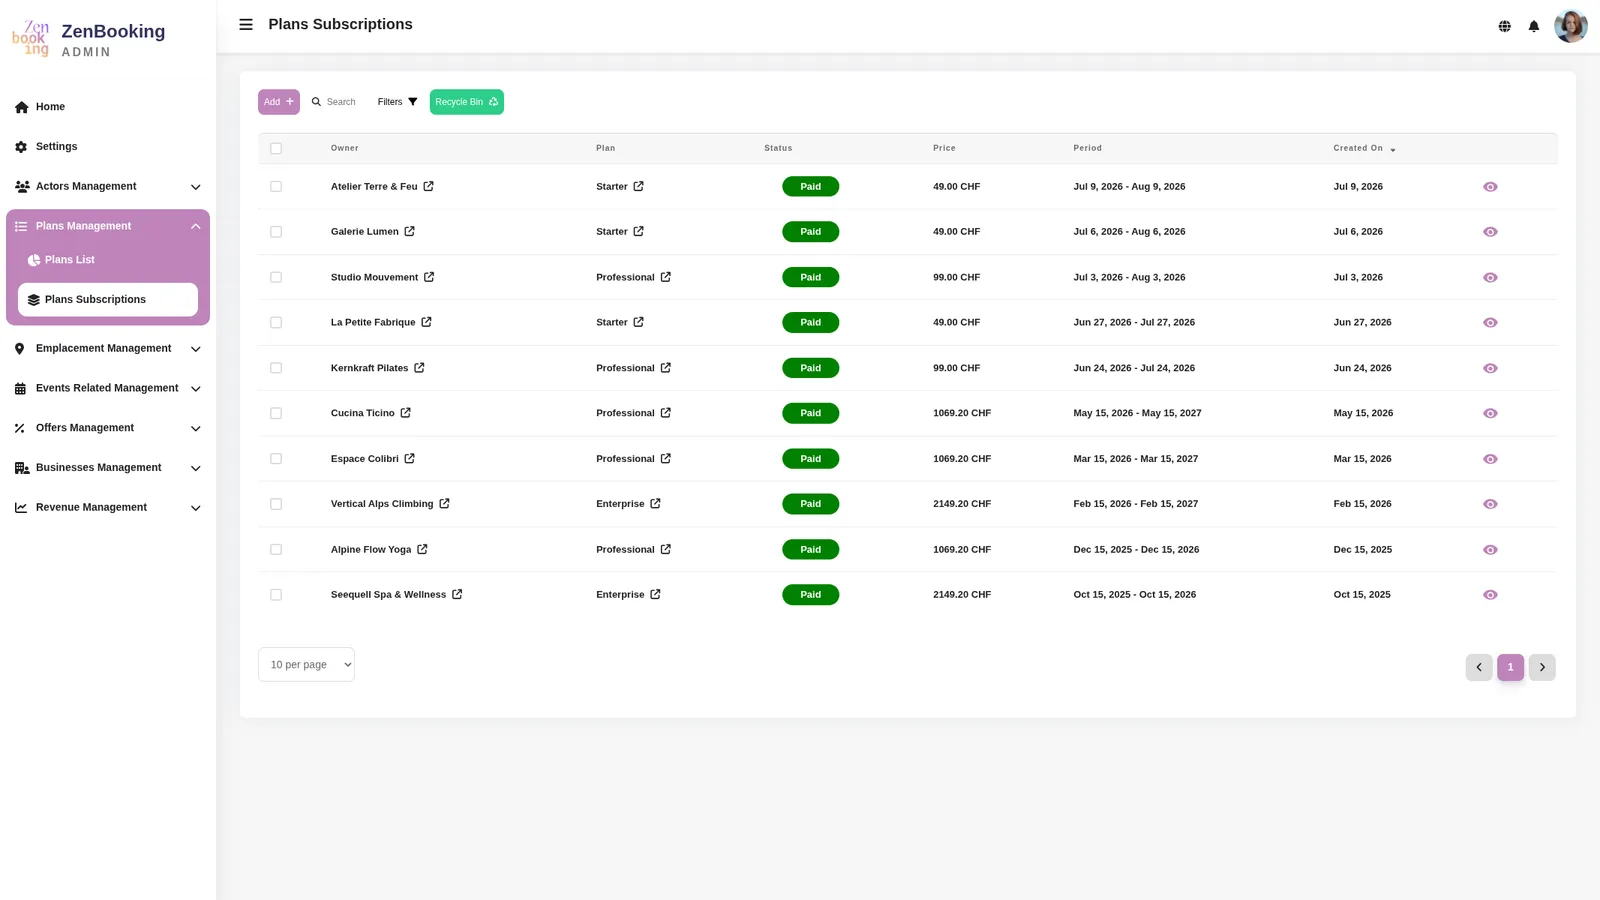The width and height of the screenshot is (1600, 900).
Task: Collapse Plans Management section
Action: tap(108, 226)
